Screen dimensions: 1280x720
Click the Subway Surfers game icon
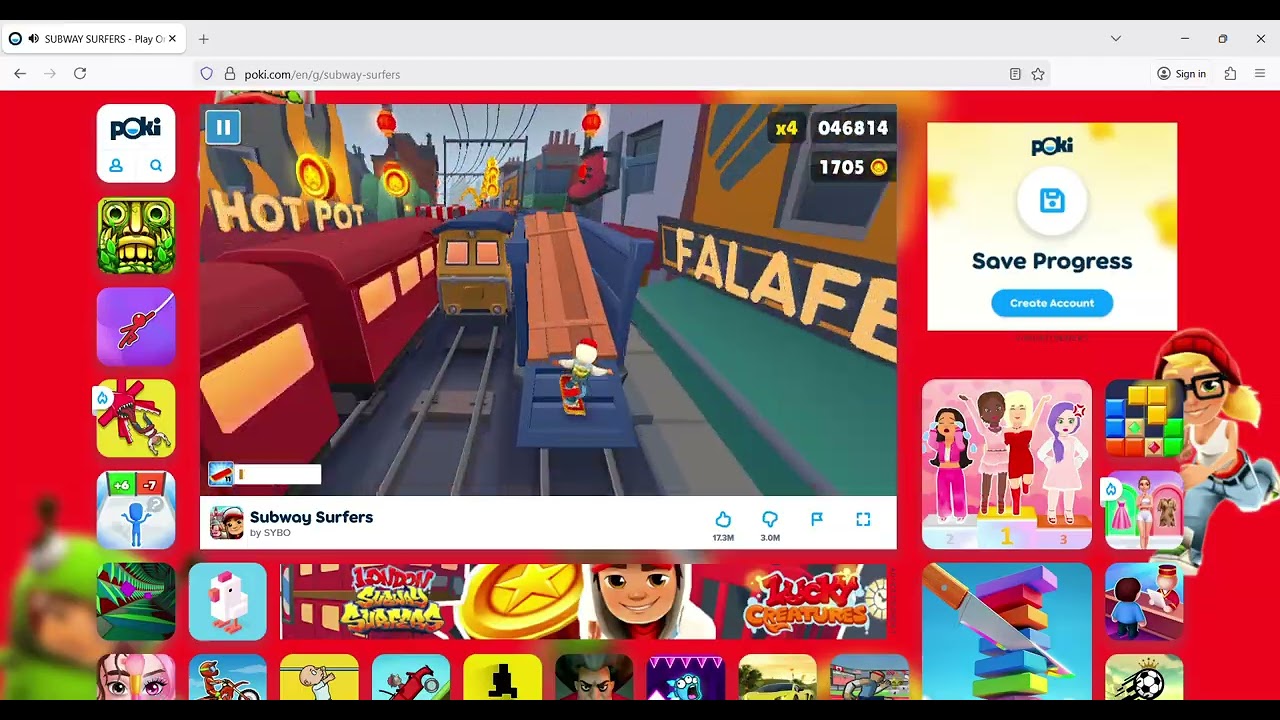(x=227, y=523)
